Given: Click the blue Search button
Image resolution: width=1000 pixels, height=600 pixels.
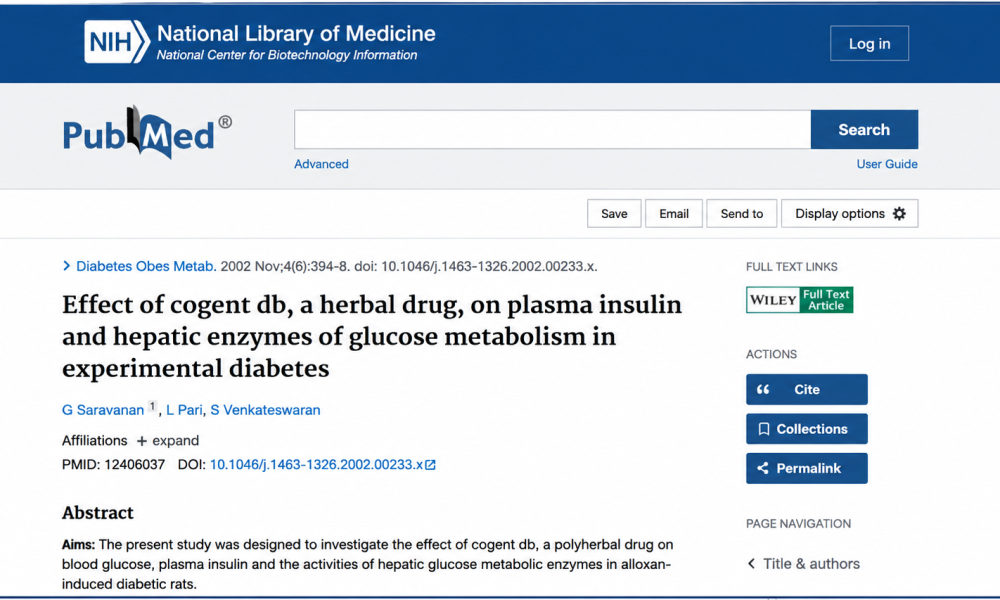Looking at the screenshot, I should (864, 129).
